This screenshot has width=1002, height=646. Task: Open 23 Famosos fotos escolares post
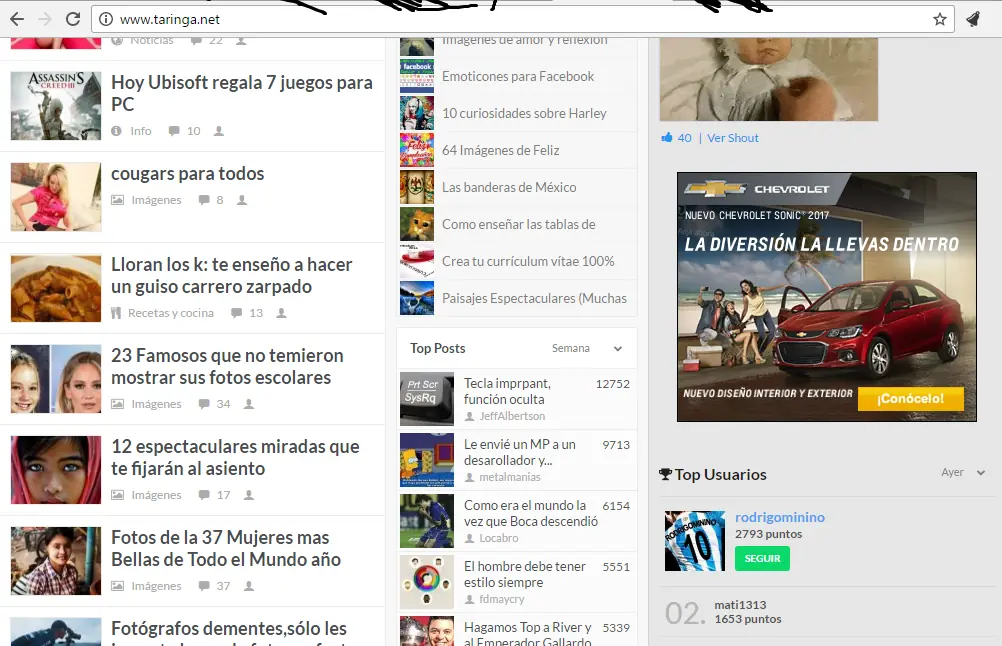(x=227, y=366)
